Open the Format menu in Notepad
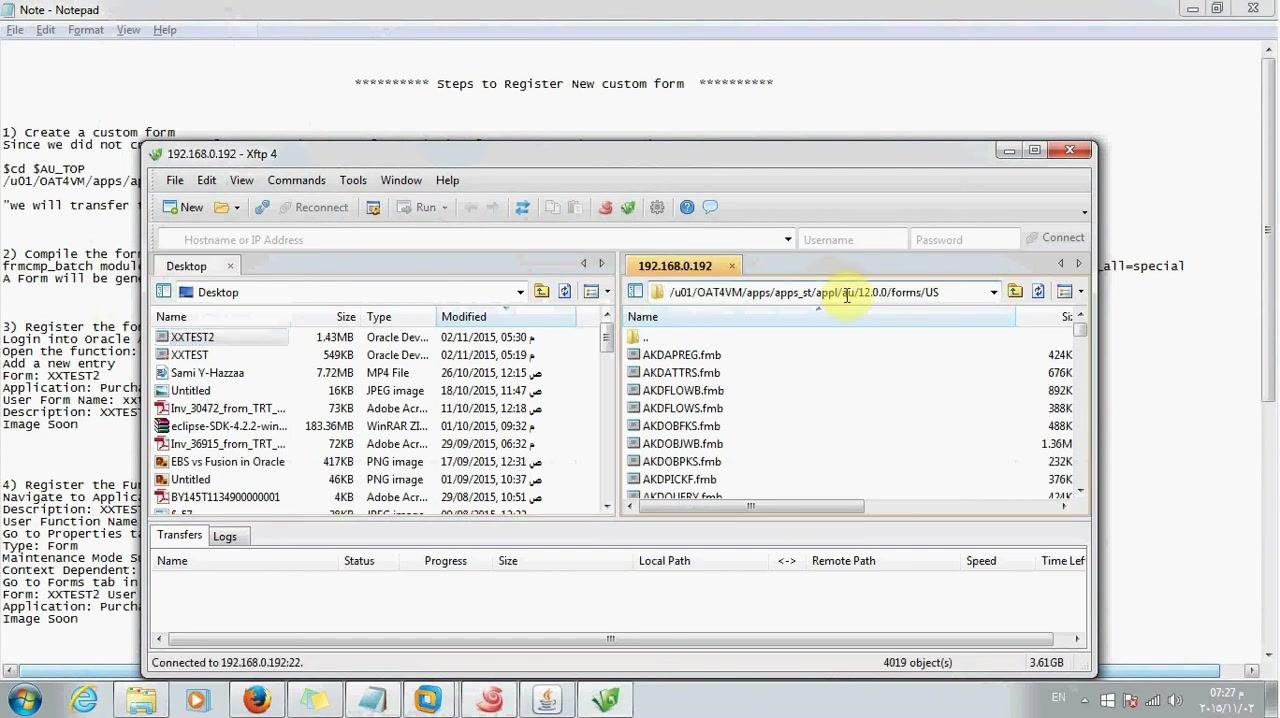The image size is (1280, 718). [85, 30]
